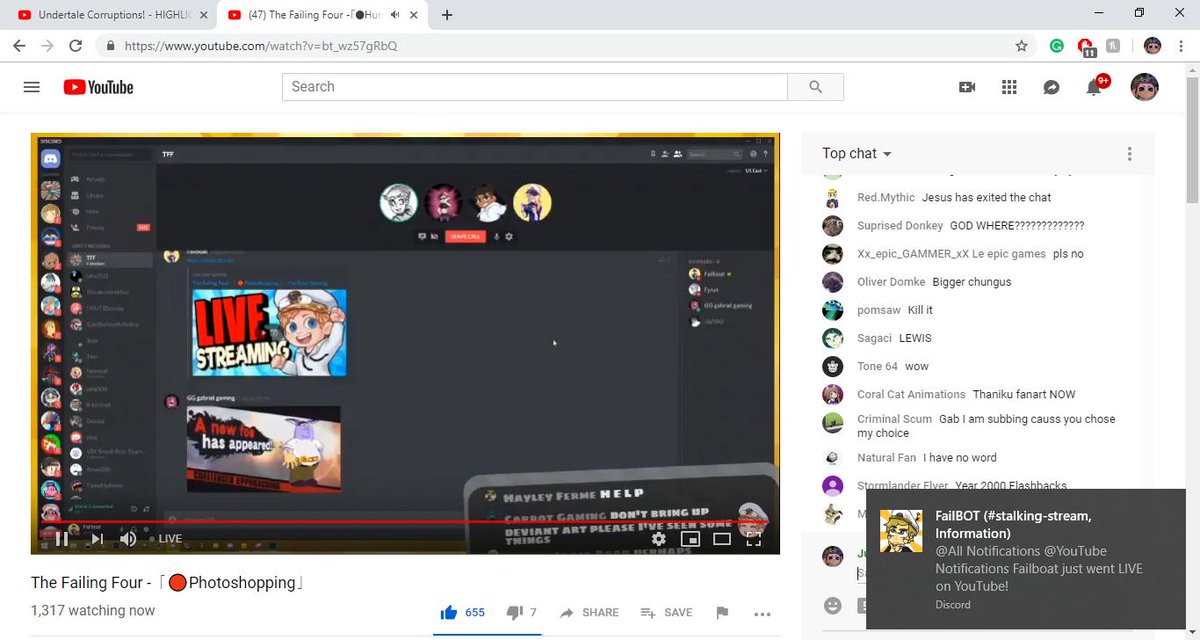Bookmark this page with the star
Image resolution: width=1200 pixels, height=640 pixels.
coord(1021,46)
